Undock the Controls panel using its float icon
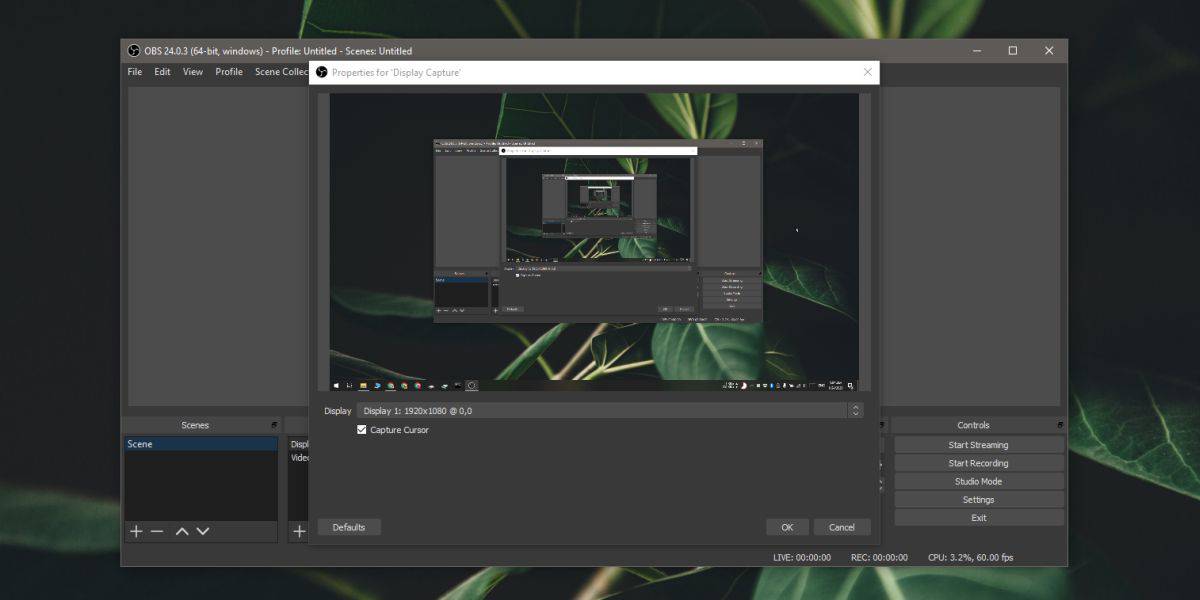The width and height of the screenshot is (1200, 600). (x=1060, y=425)
